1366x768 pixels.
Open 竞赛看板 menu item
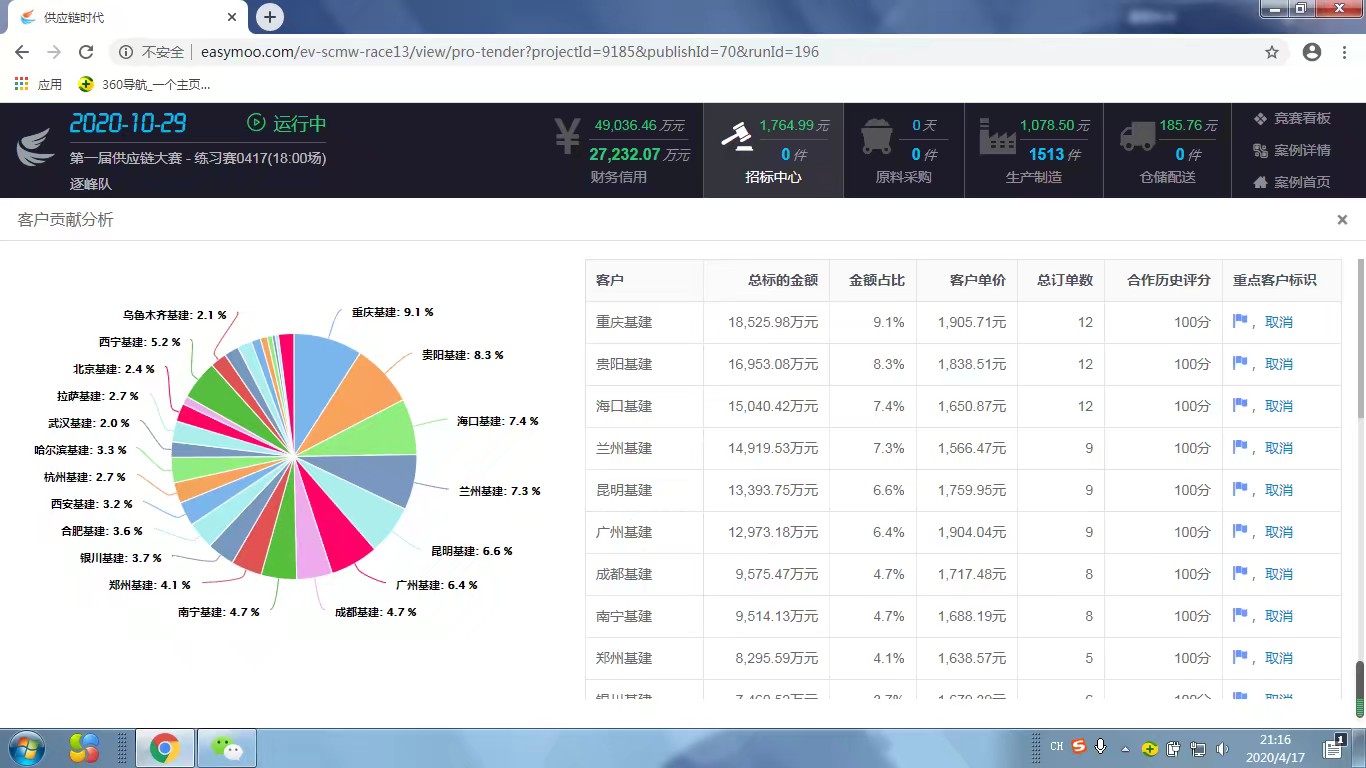[x=1292, y=118]
